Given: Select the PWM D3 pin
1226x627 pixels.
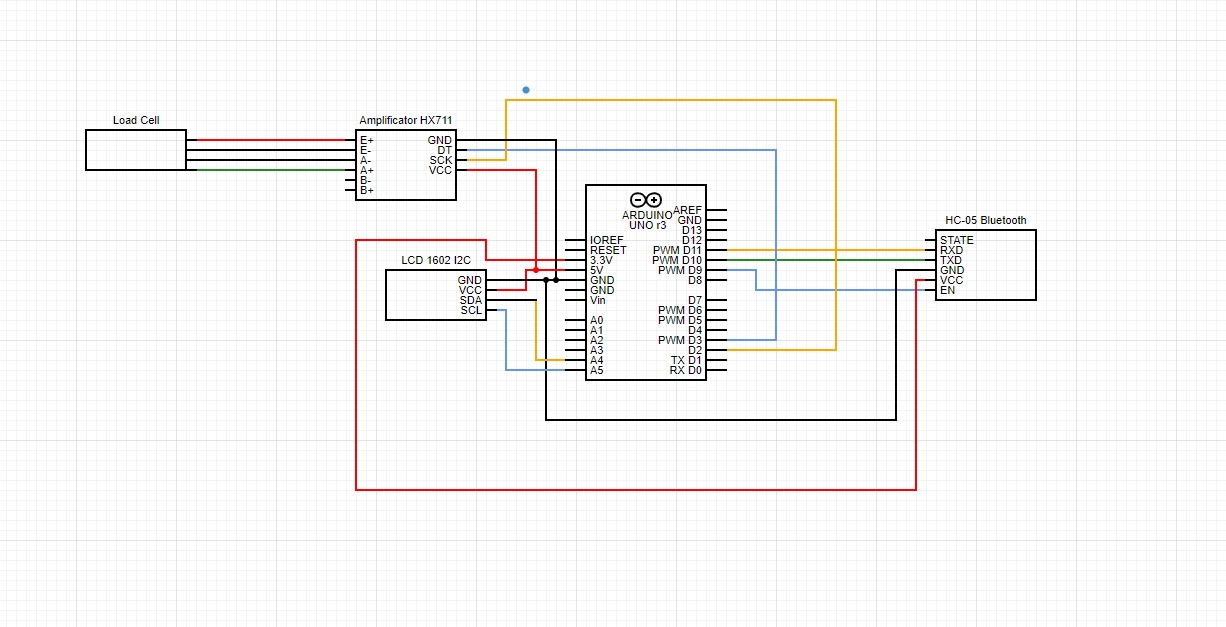Looking at the screenshot, I should [x=681, y=340].
